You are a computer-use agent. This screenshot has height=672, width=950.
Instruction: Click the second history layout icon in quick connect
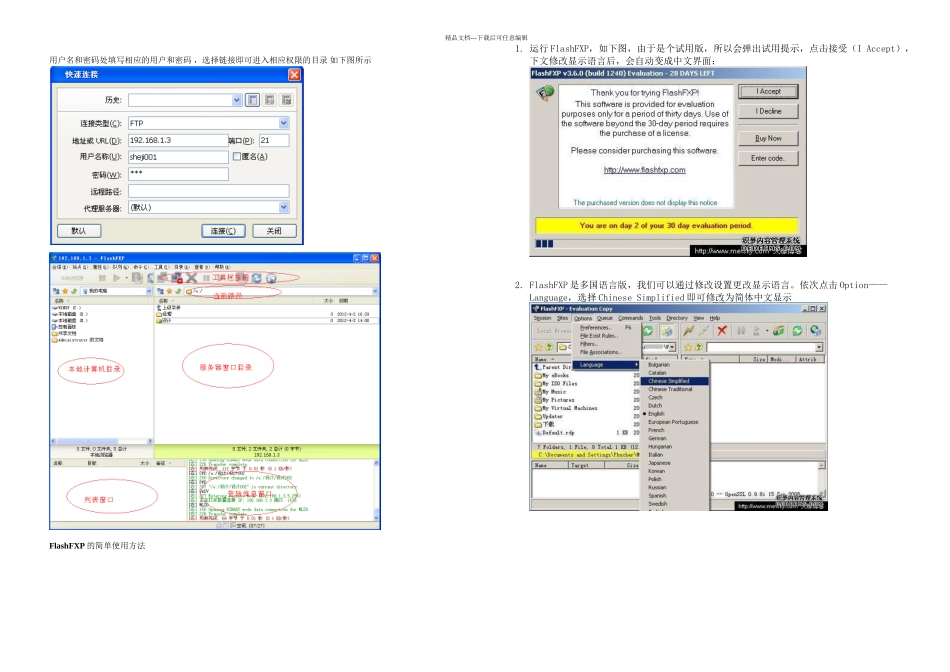[x=270, y=100]
